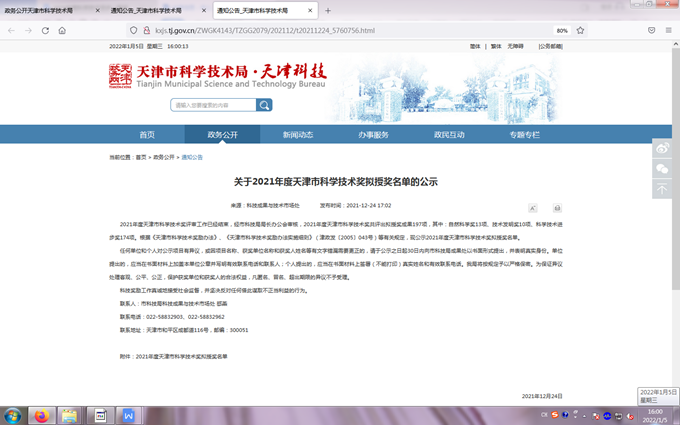680x425 pixels.
Task: Reload the current page
Action: (x=45, y=30)
